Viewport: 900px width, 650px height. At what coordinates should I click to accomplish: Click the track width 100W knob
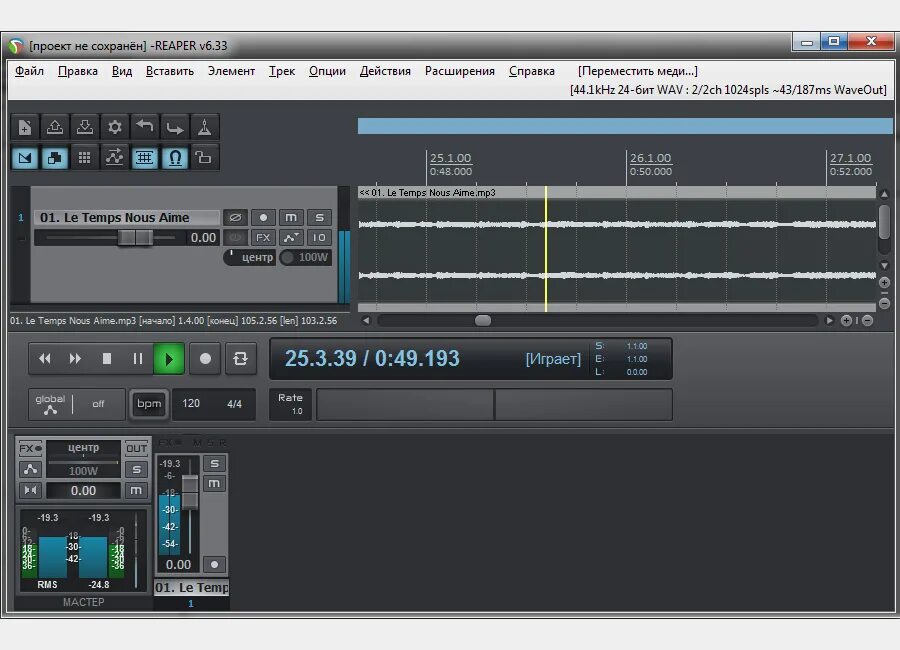tap(305, 257)
